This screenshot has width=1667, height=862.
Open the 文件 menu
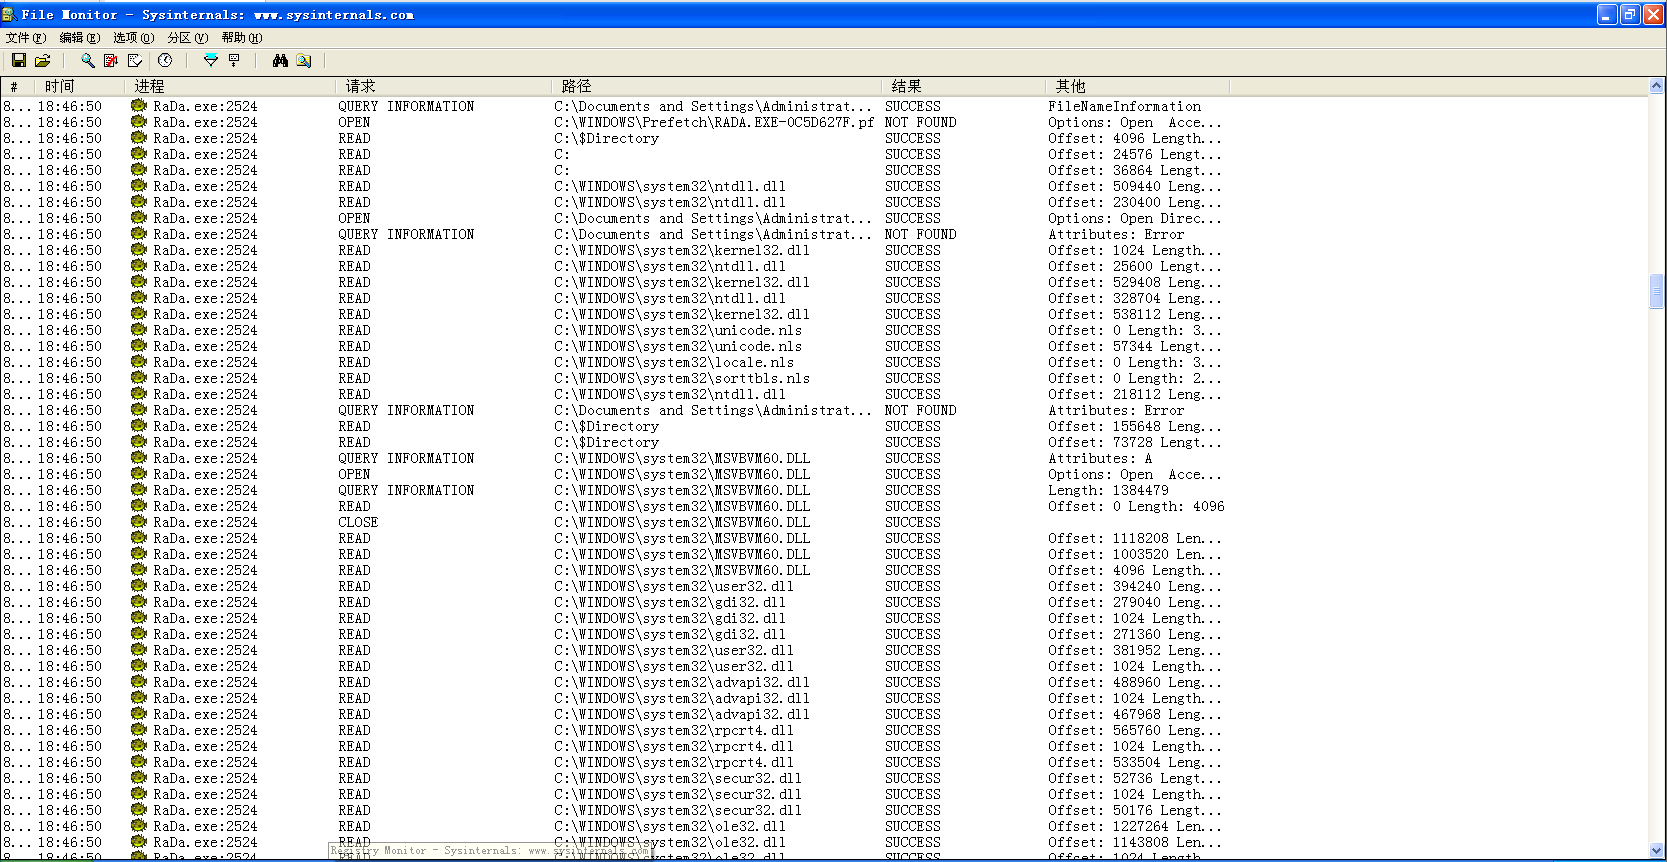[26, 38]
